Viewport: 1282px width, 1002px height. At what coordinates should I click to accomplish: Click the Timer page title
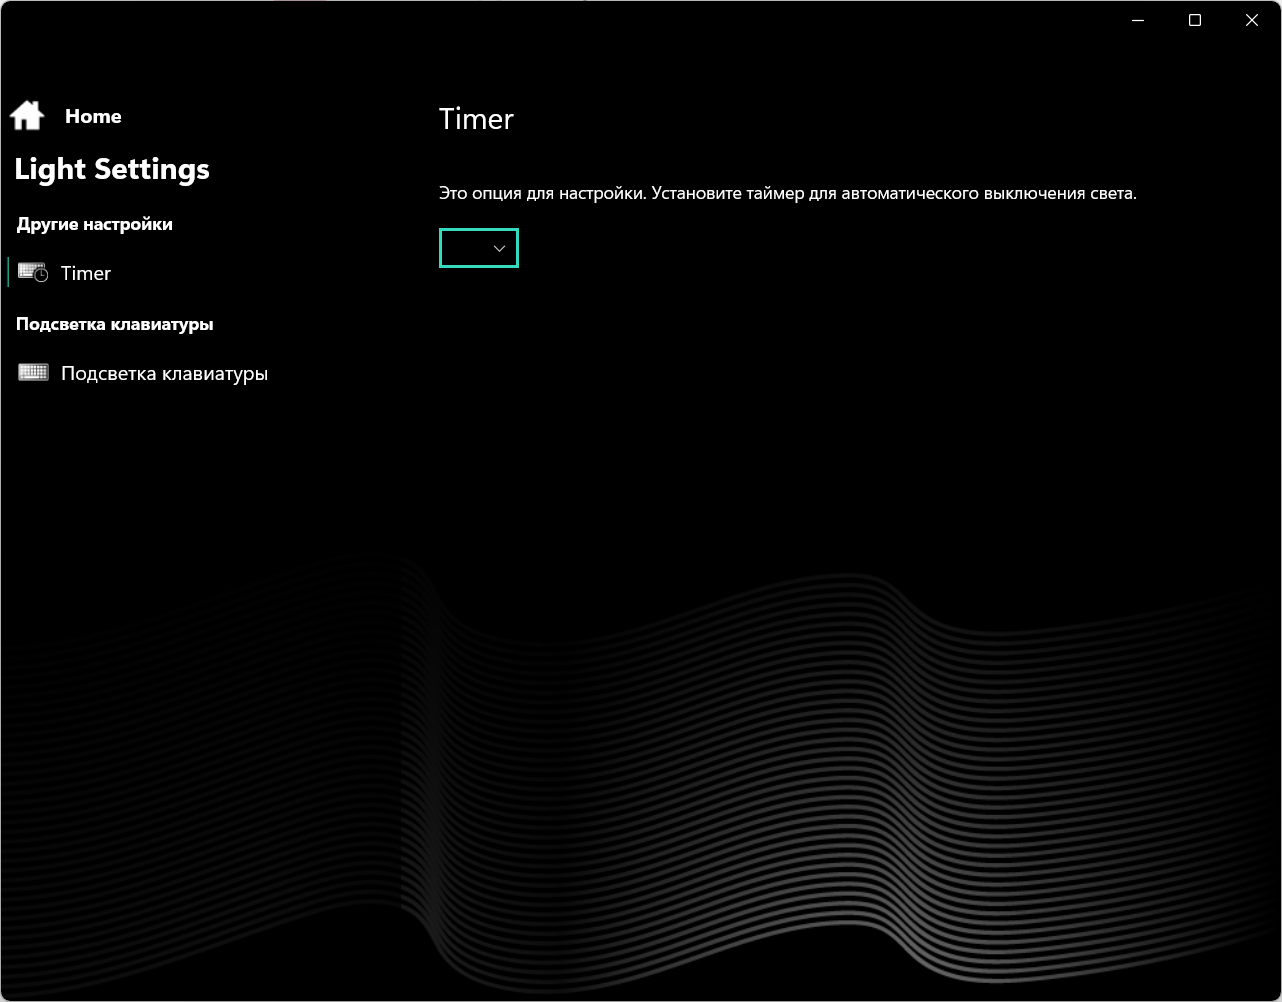click(x=476, y=119)
